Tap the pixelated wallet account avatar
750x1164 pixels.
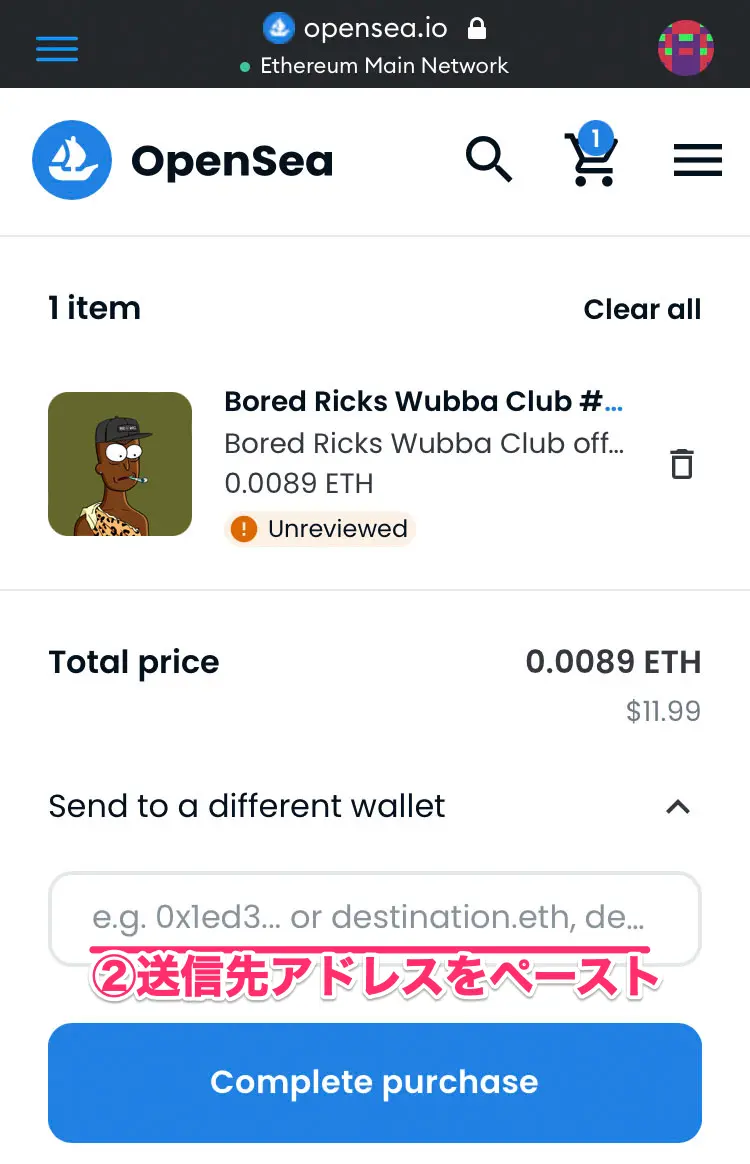[686, 48]
